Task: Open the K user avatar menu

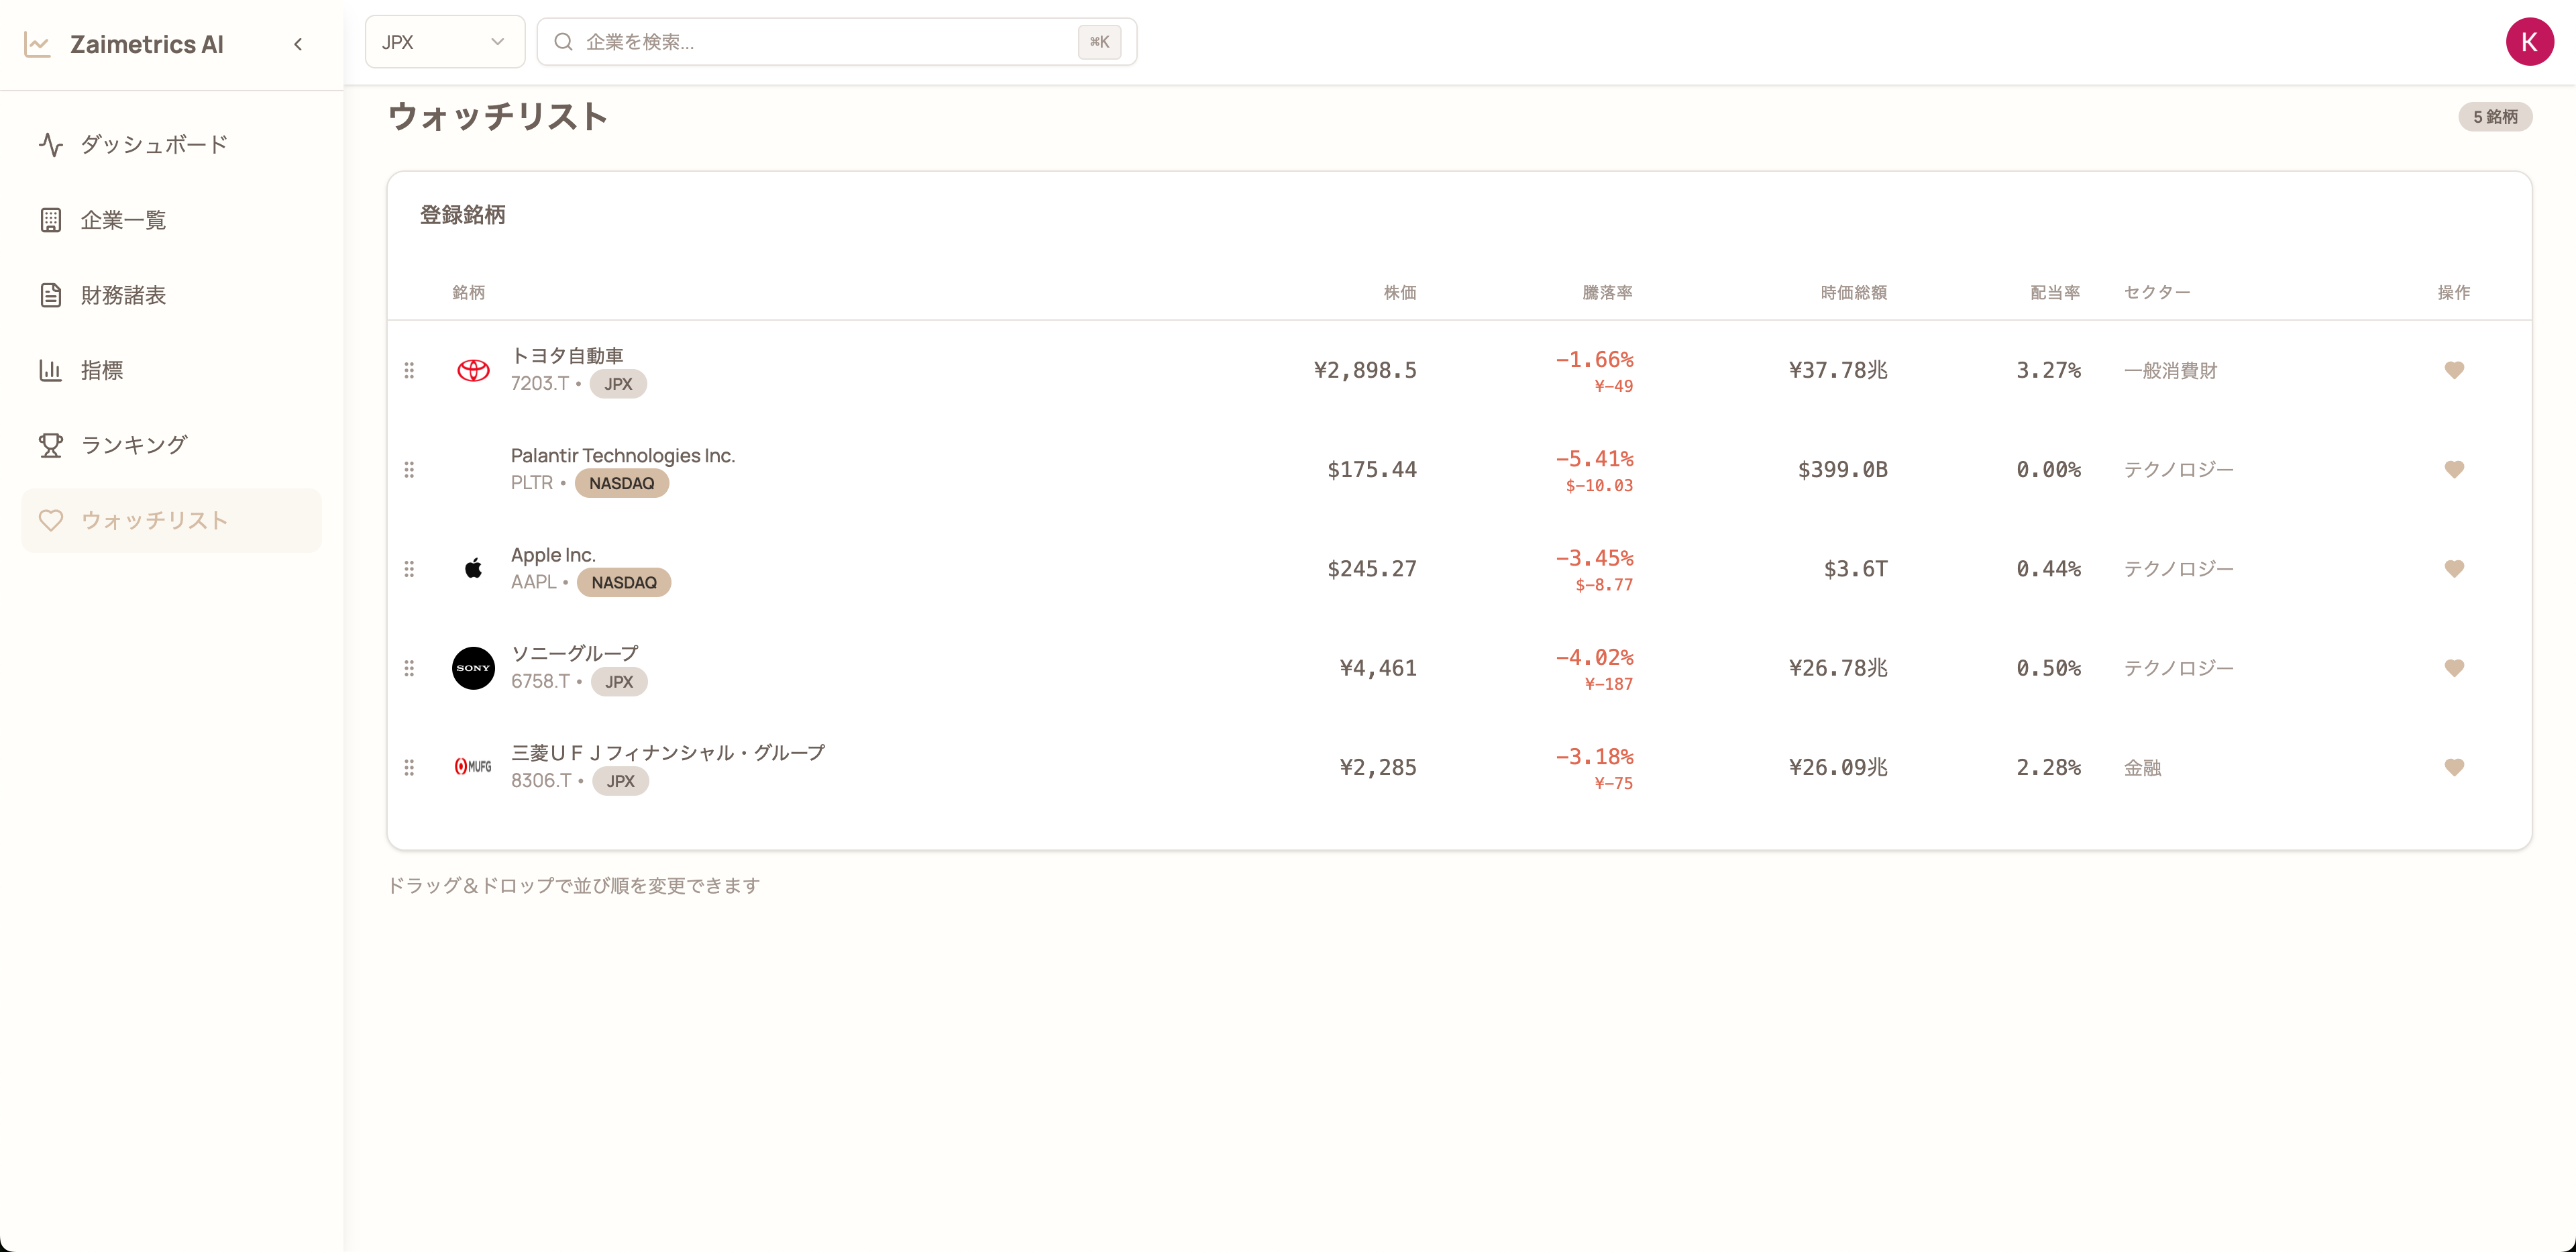Action: click(2528, 42)
